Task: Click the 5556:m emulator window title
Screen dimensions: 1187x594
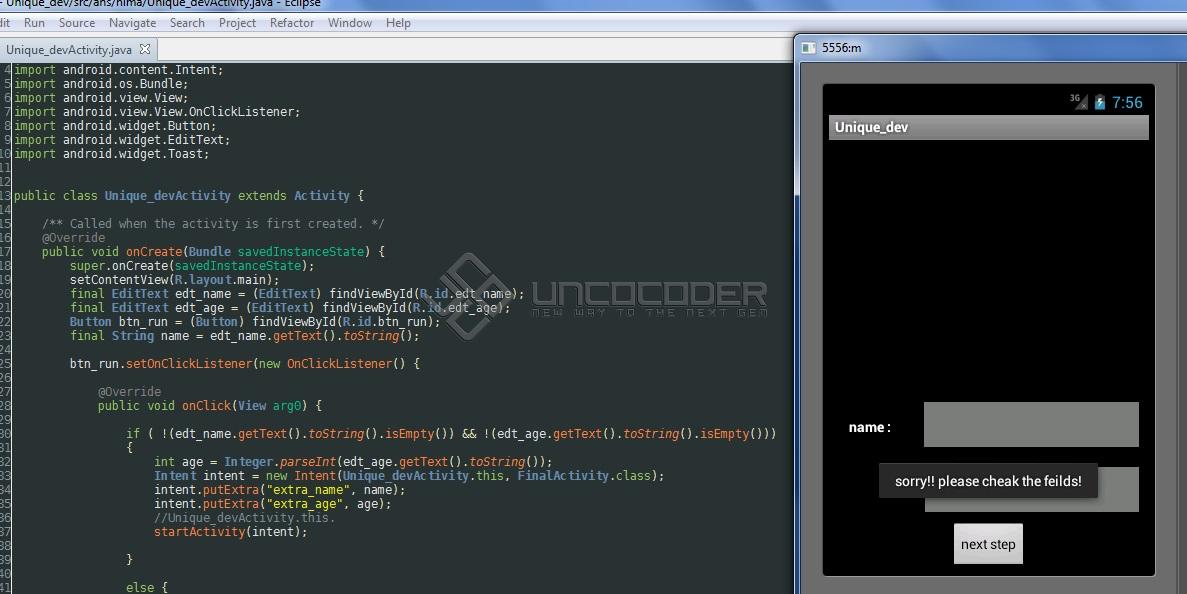Action: 841,48
